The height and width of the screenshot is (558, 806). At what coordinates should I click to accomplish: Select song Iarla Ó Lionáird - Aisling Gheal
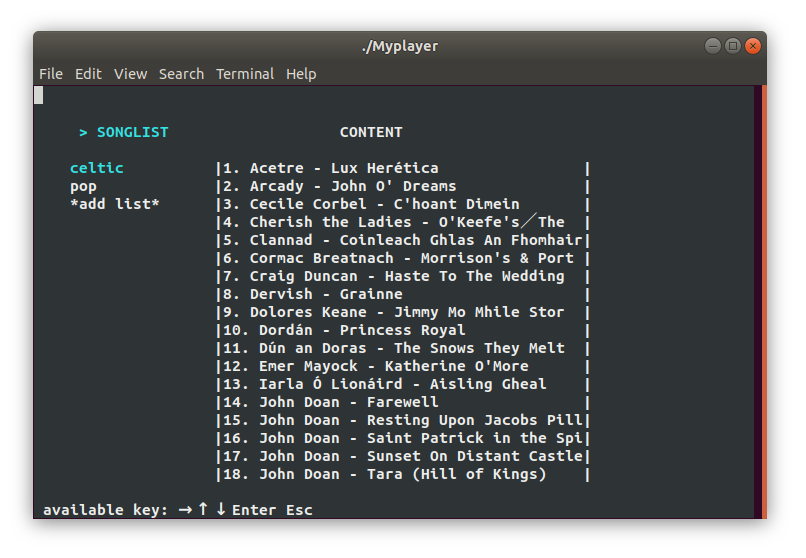[x=385, y=384]
